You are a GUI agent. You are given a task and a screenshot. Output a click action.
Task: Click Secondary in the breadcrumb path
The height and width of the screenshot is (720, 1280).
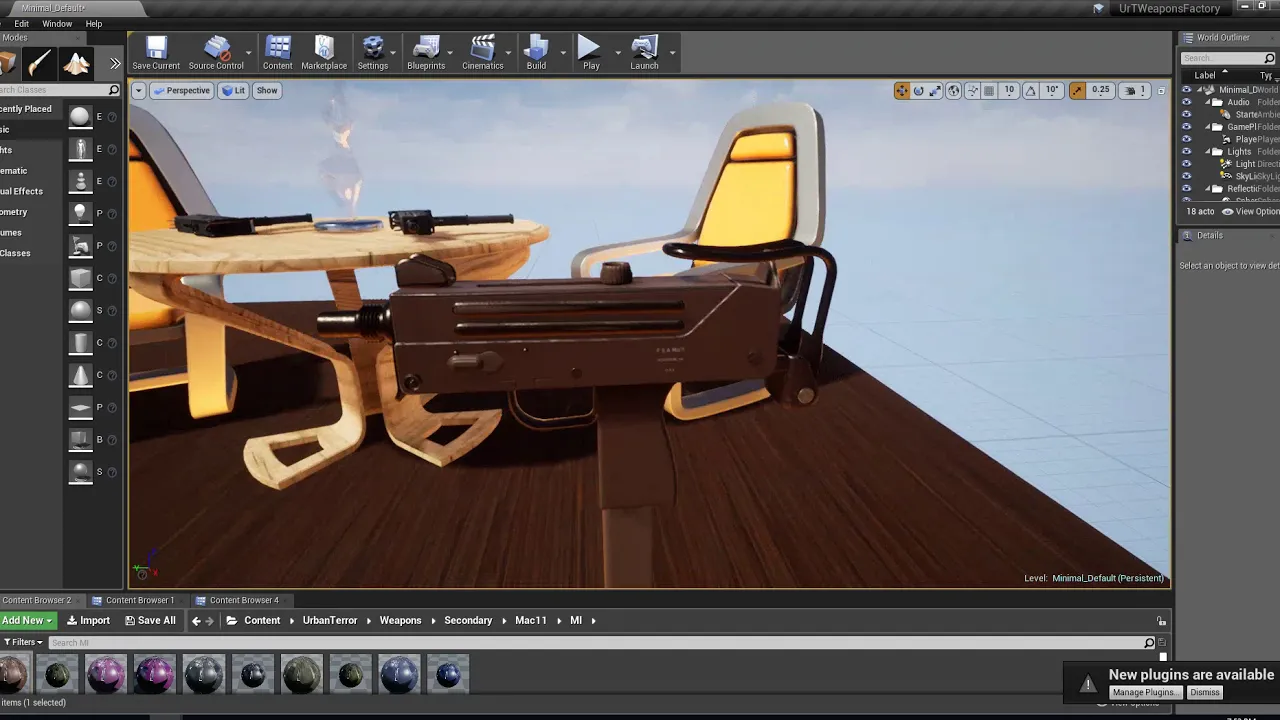pyautogui.click(x=468, y=621)
